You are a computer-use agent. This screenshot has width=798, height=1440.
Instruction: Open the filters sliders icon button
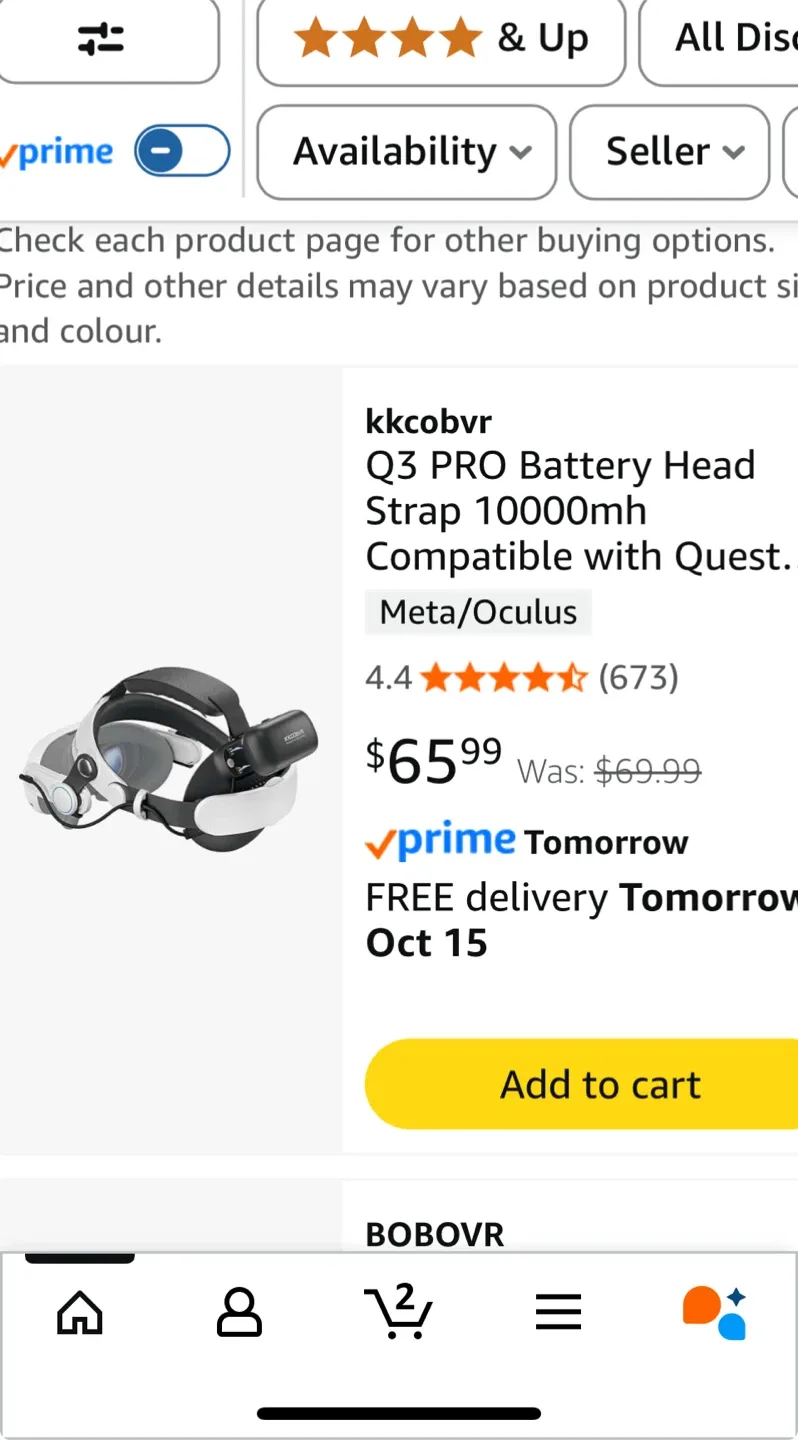click(100, 40)
